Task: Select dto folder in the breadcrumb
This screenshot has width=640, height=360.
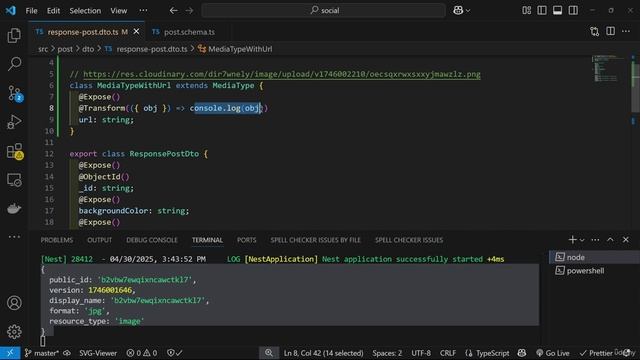Action: pyautogui.click(x=88, y=49)
